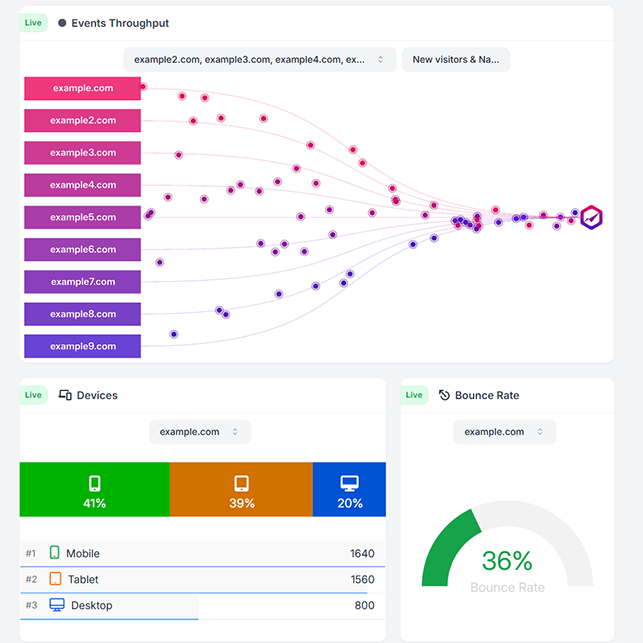
Task: Click the 20% desktop share label
Action: point(350,503)
